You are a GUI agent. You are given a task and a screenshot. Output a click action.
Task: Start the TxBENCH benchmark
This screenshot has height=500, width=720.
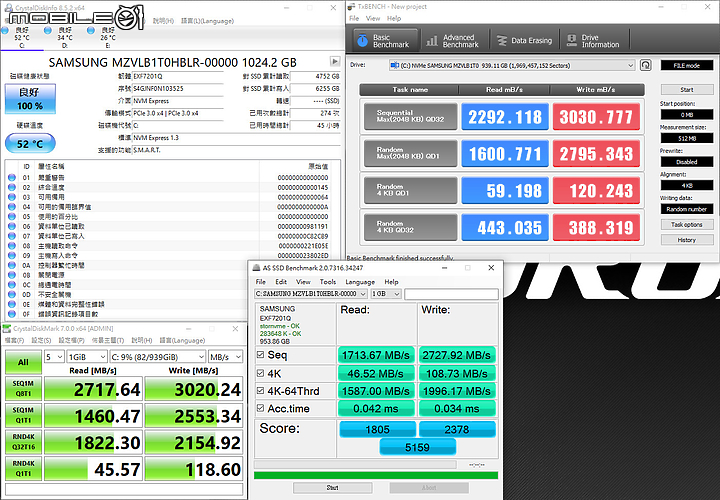[686, 90]
